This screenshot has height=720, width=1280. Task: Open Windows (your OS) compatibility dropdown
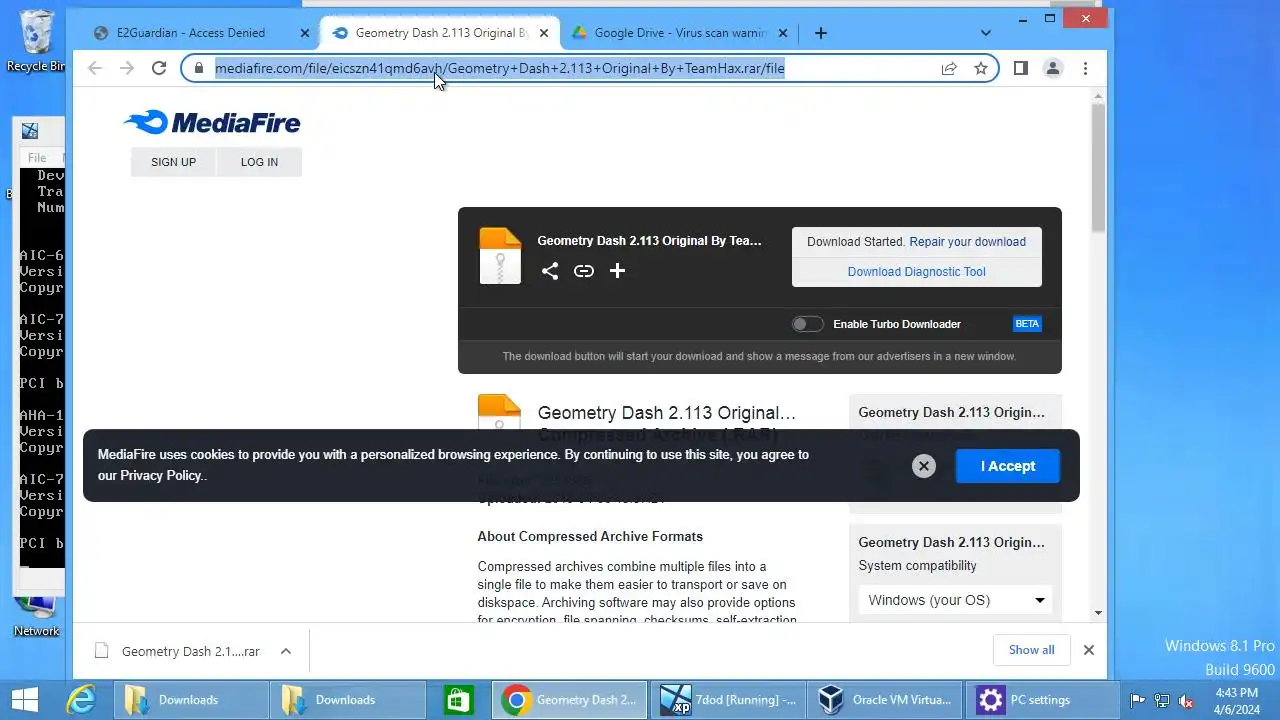pos(954,600)
